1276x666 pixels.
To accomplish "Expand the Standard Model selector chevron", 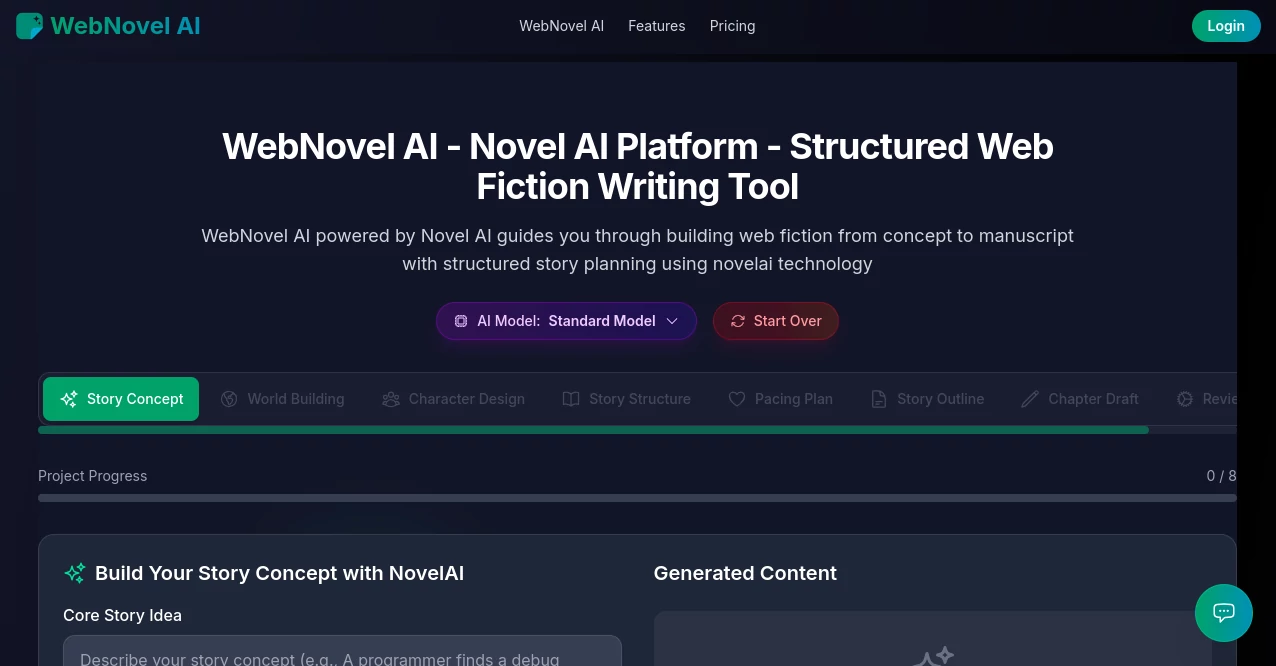I will 672,321.
